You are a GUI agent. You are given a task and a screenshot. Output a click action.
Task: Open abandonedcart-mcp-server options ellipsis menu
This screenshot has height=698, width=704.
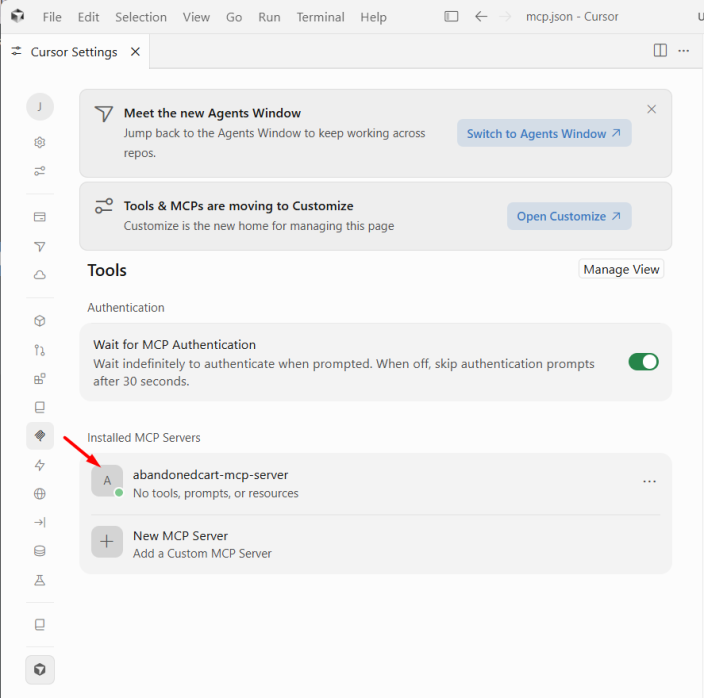pos(649,482)
